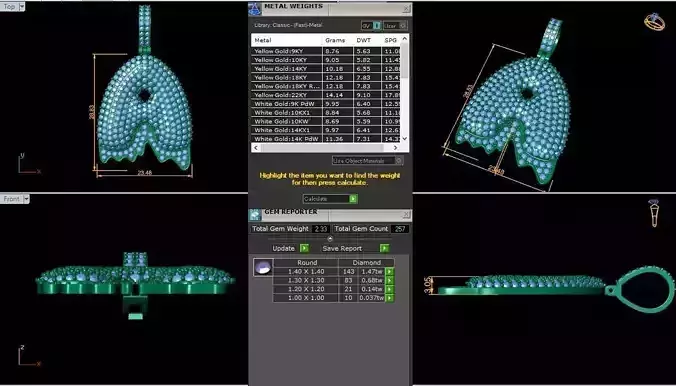Screen dimensions: 676x386
Task: Click the Total Gem Count value 257
Action: point(400,229)
